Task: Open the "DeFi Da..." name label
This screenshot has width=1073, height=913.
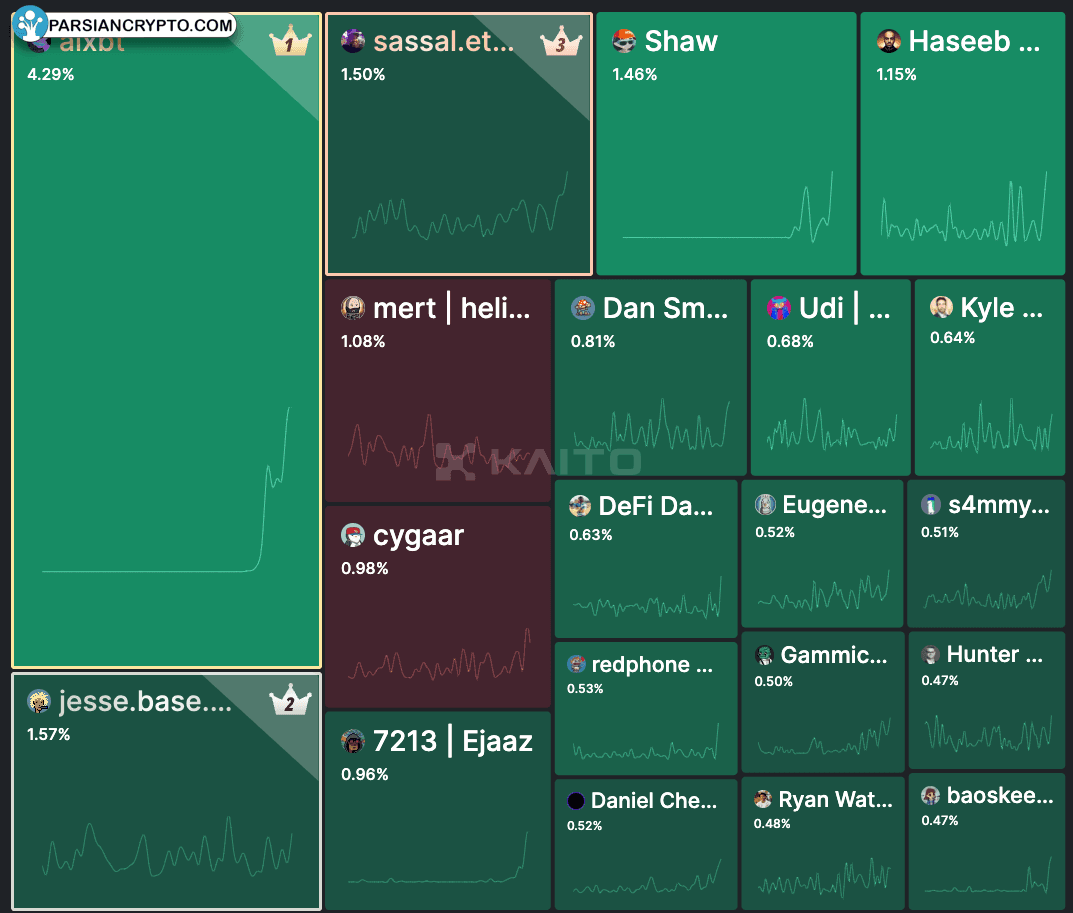Action: coord(656,506)
